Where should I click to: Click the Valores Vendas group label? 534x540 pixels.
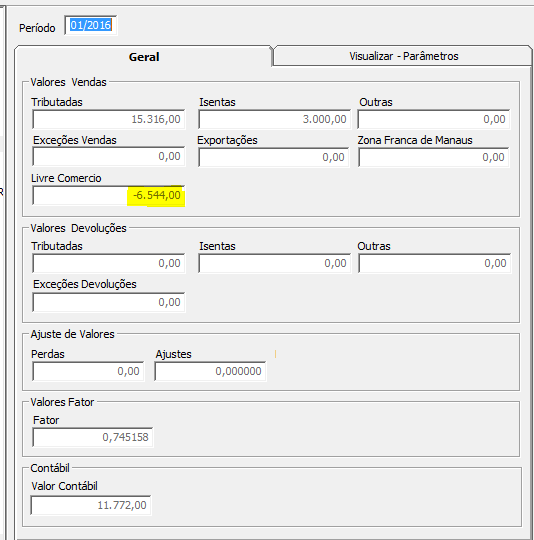click(x=68, y=82)
